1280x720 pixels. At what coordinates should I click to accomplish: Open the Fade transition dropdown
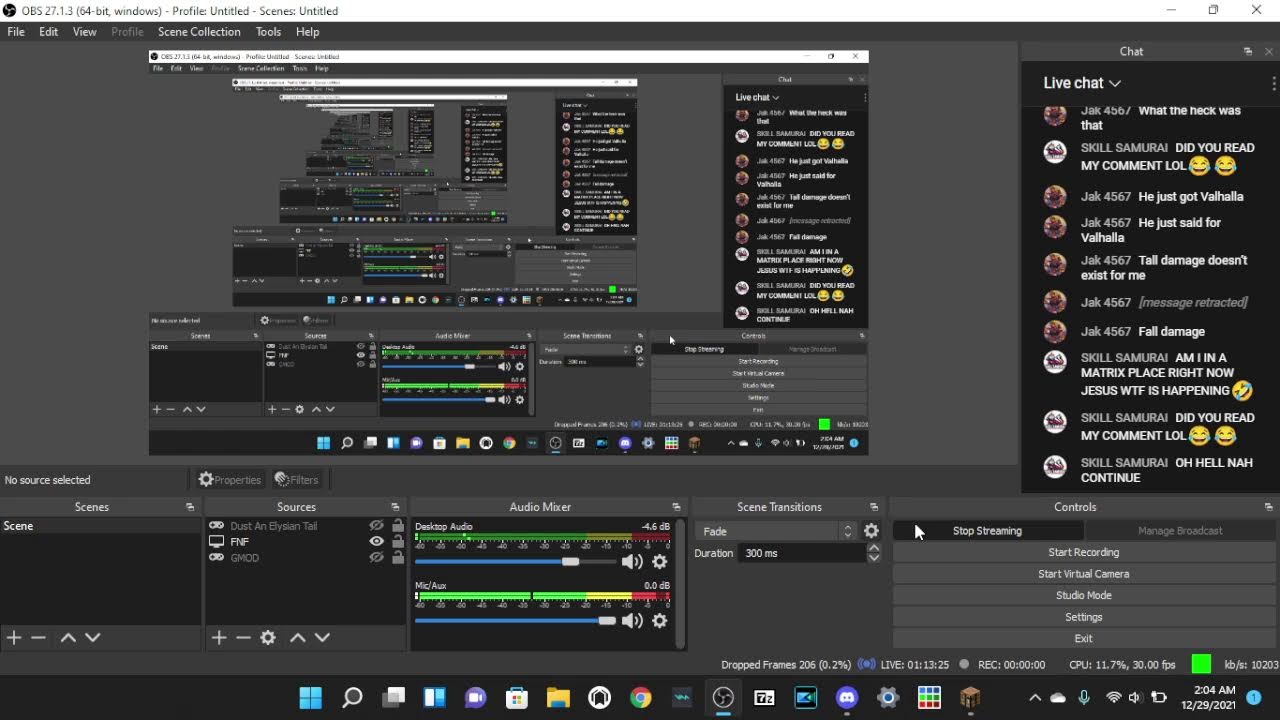click(x=777, y=531)
